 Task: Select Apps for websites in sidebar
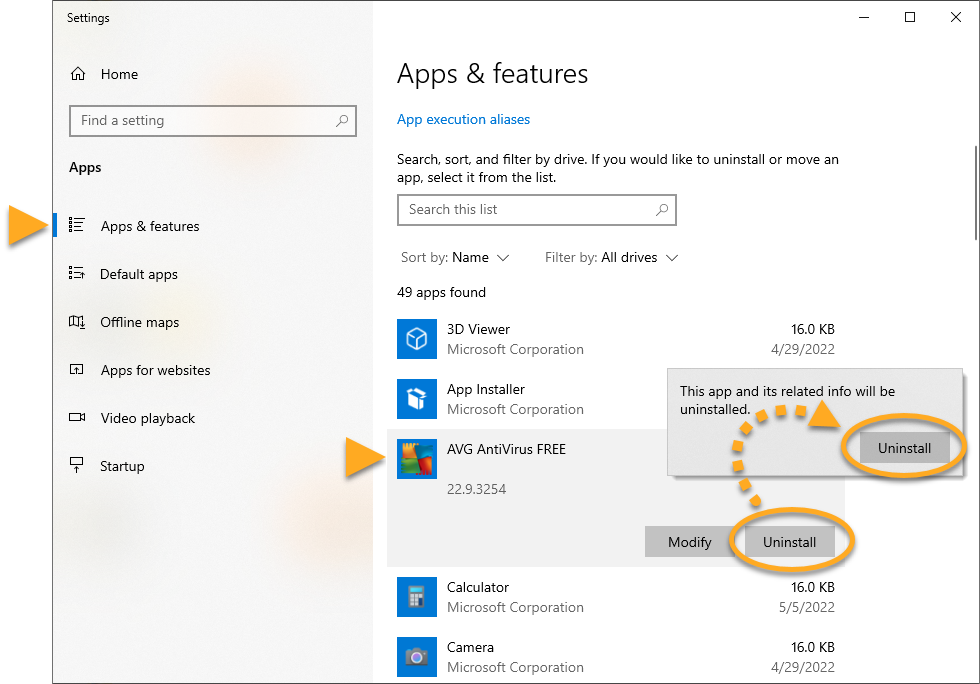[155, 370]
